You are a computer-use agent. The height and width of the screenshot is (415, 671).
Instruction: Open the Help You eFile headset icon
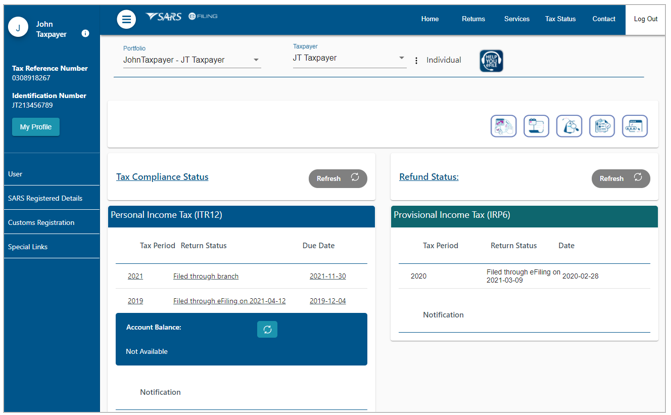click(x=491, y=61)
